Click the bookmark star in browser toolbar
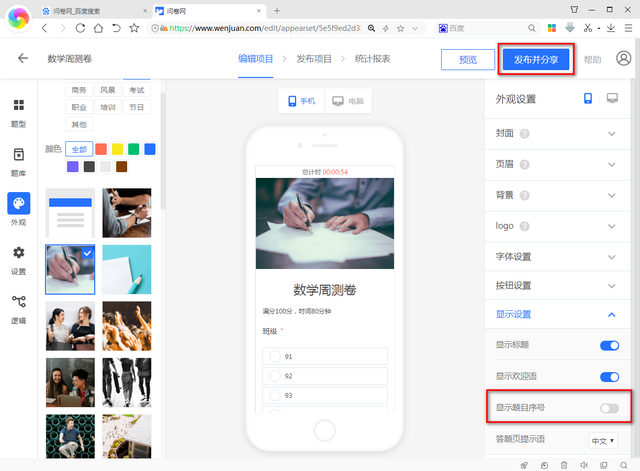 [134, 28]
